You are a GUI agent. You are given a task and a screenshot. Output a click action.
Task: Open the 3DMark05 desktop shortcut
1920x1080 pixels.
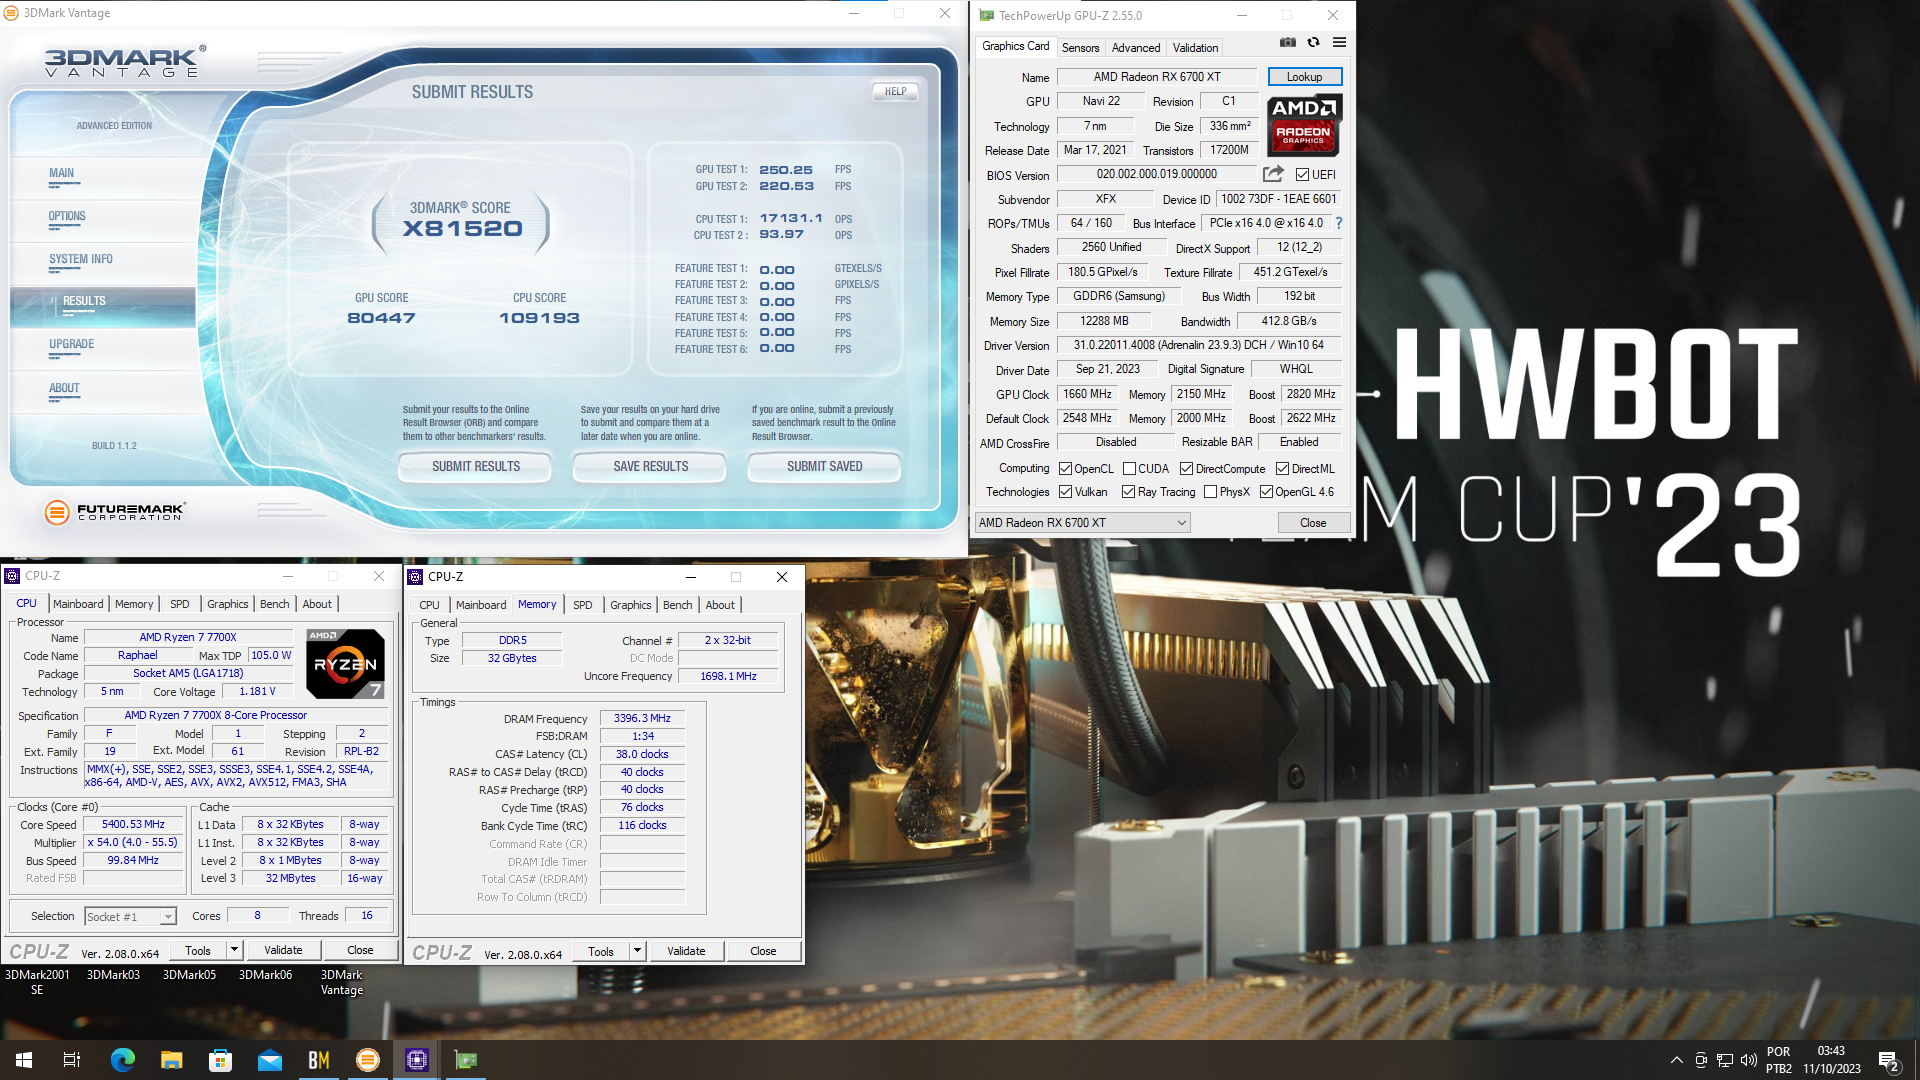point(189,975)
